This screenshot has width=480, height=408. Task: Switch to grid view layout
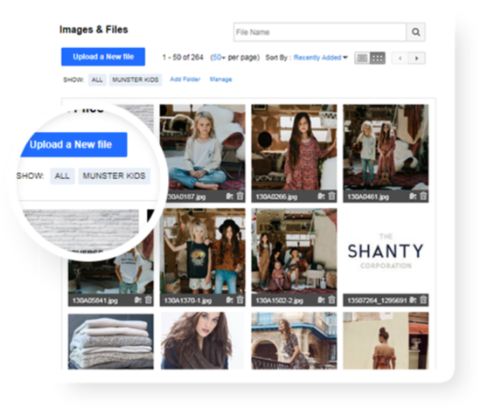378,58
